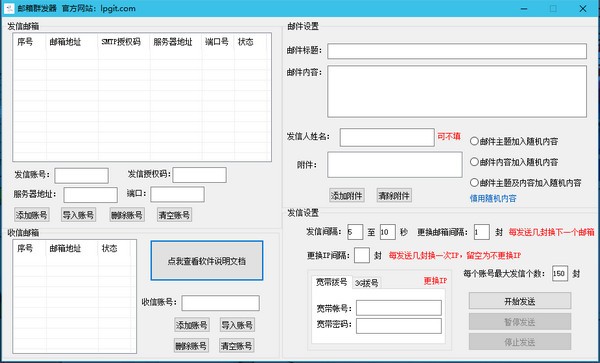Close the 邮箱群发器 window
600x363 pixels.
[x=583, y=8]
